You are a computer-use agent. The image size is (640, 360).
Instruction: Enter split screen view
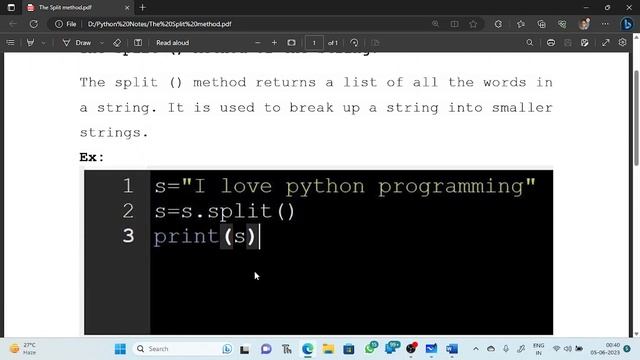tap(454, 24)
